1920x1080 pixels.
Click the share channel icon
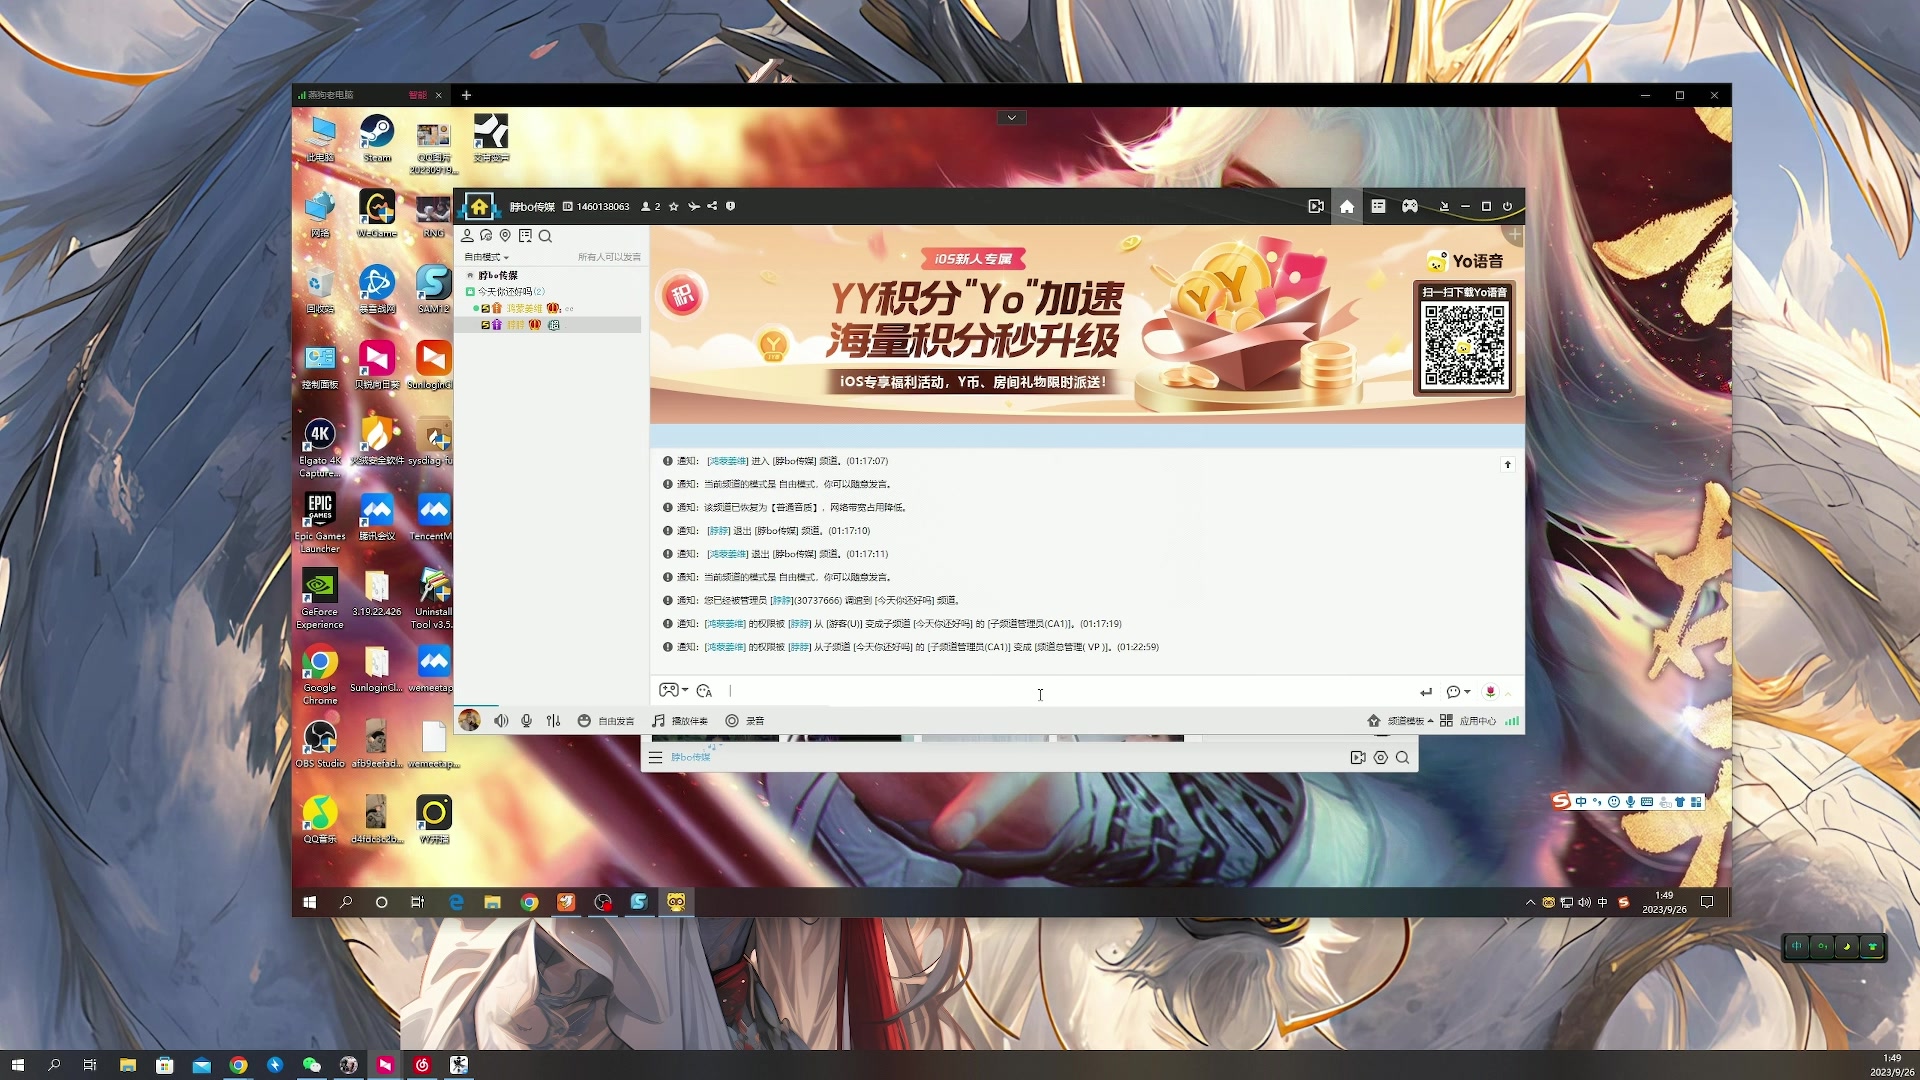[x=712, y=206]
